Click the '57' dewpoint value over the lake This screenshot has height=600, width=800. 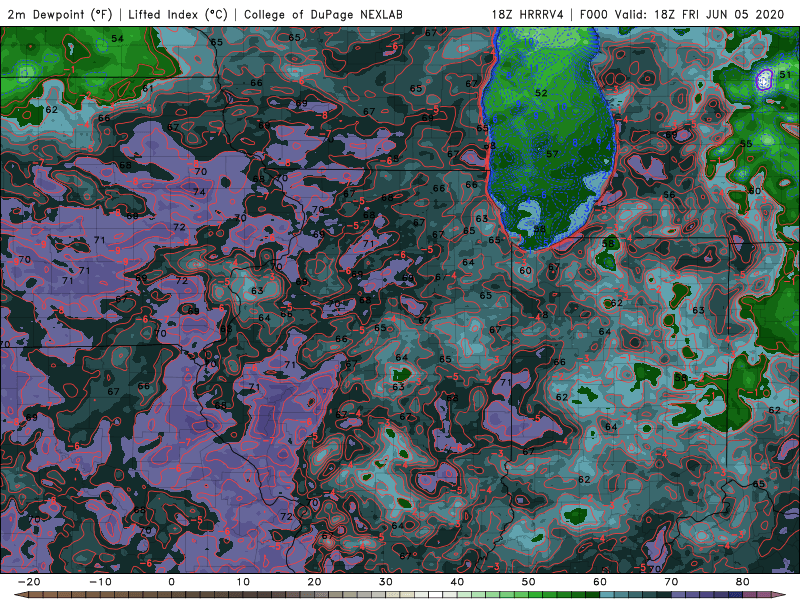click(552, 154)
